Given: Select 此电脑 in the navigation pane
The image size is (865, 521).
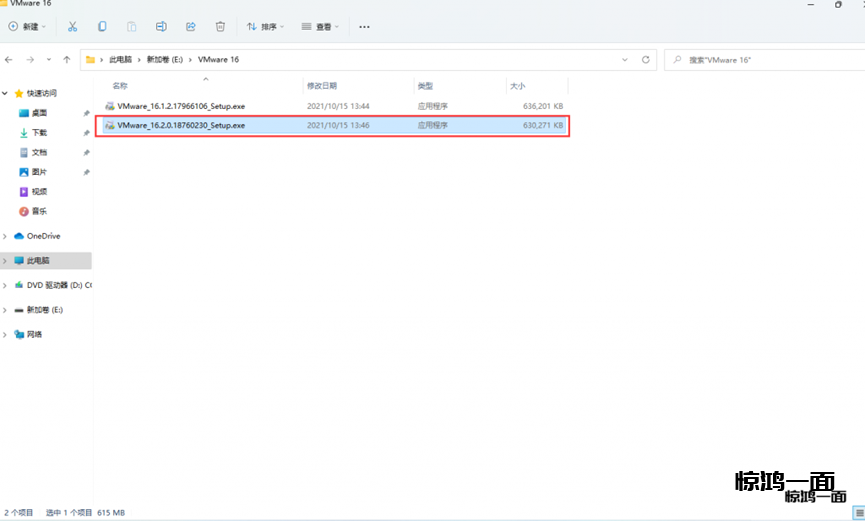Looking at the screenshot, I should pyautogui.click(x=38, y=260).
